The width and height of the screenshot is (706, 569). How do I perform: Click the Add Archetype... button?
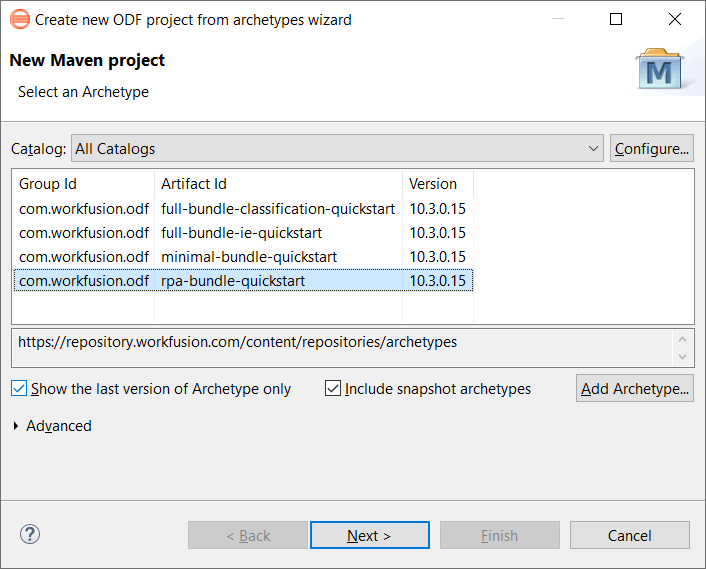[x=634, y=388]
